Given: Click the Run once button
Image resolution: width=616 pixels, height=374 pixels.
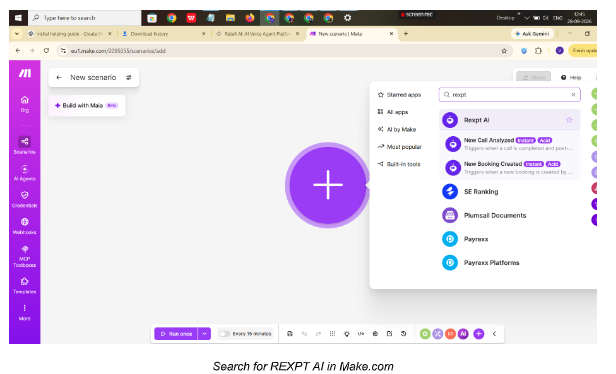Looking at the screenshot, I should tap(176, 334).
